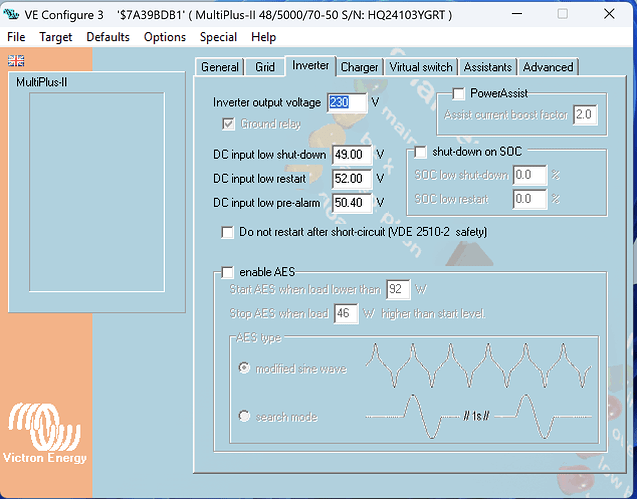Select MultiPlus-II in the left panel
This screenshot has height=499, width=637.
[x=42, y=82]
